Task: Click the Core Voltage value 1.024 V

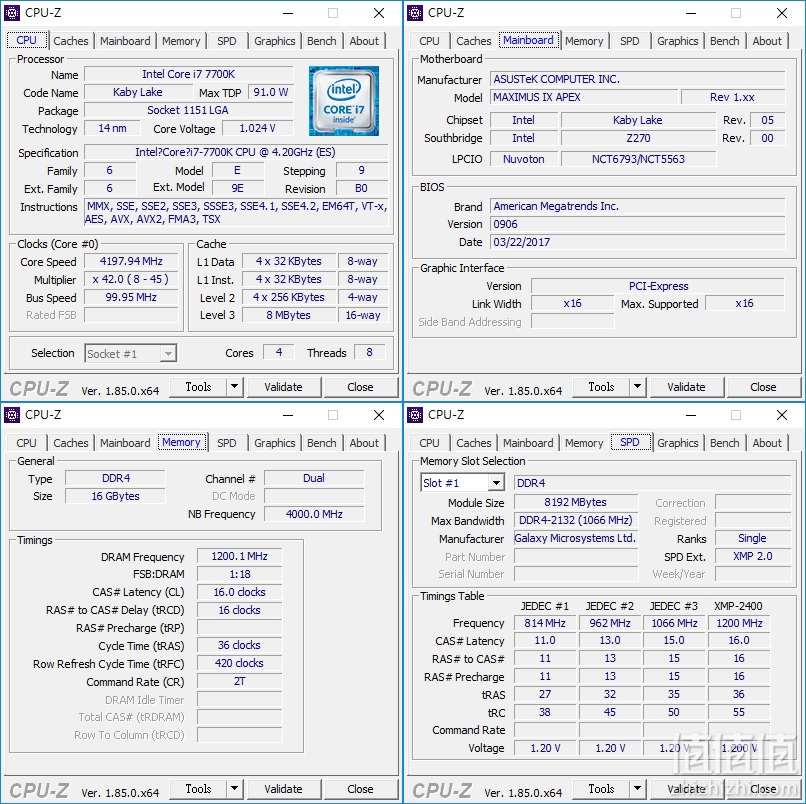Action: [x=258, y=128]
